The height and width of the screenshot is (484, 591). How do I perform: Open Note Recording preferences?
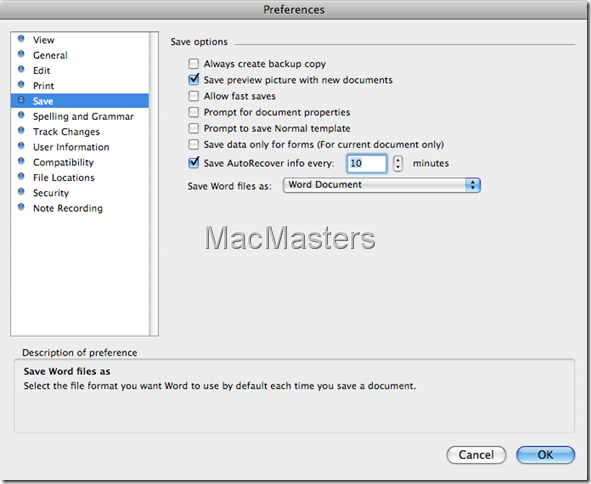(x=68, y=208)
